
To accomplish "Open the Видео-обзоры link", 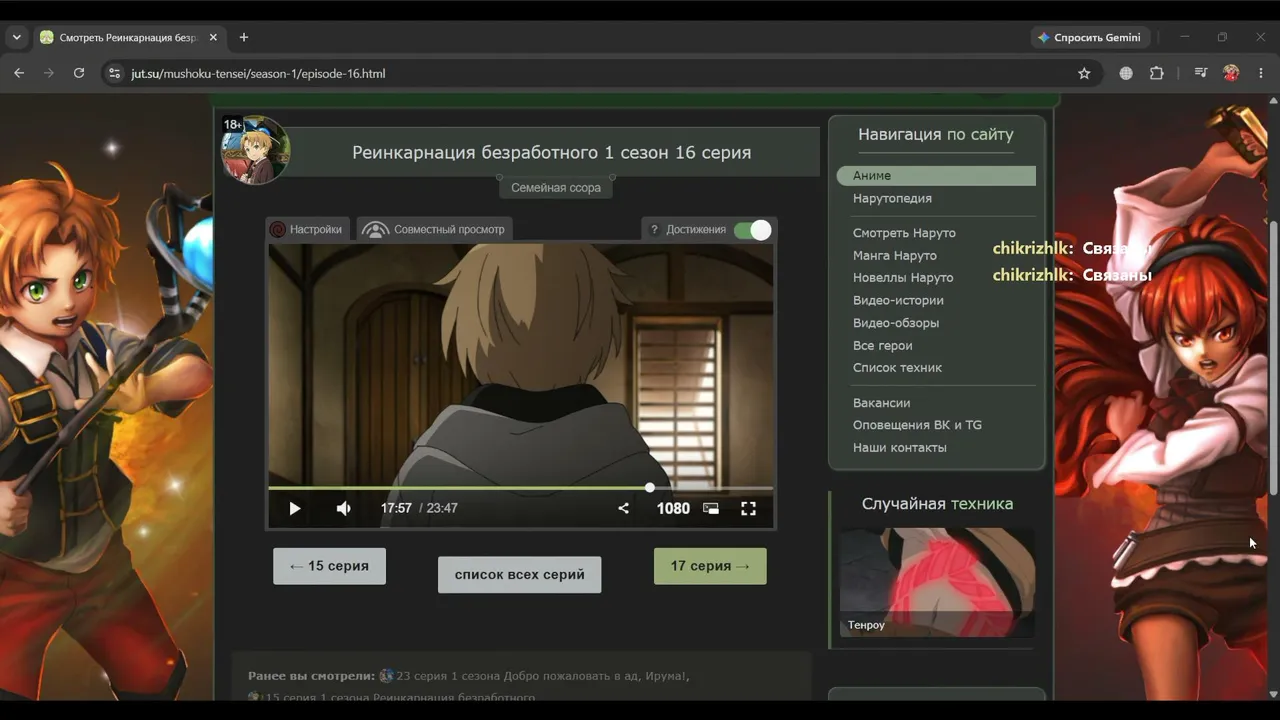I will (x=896, y=323).
